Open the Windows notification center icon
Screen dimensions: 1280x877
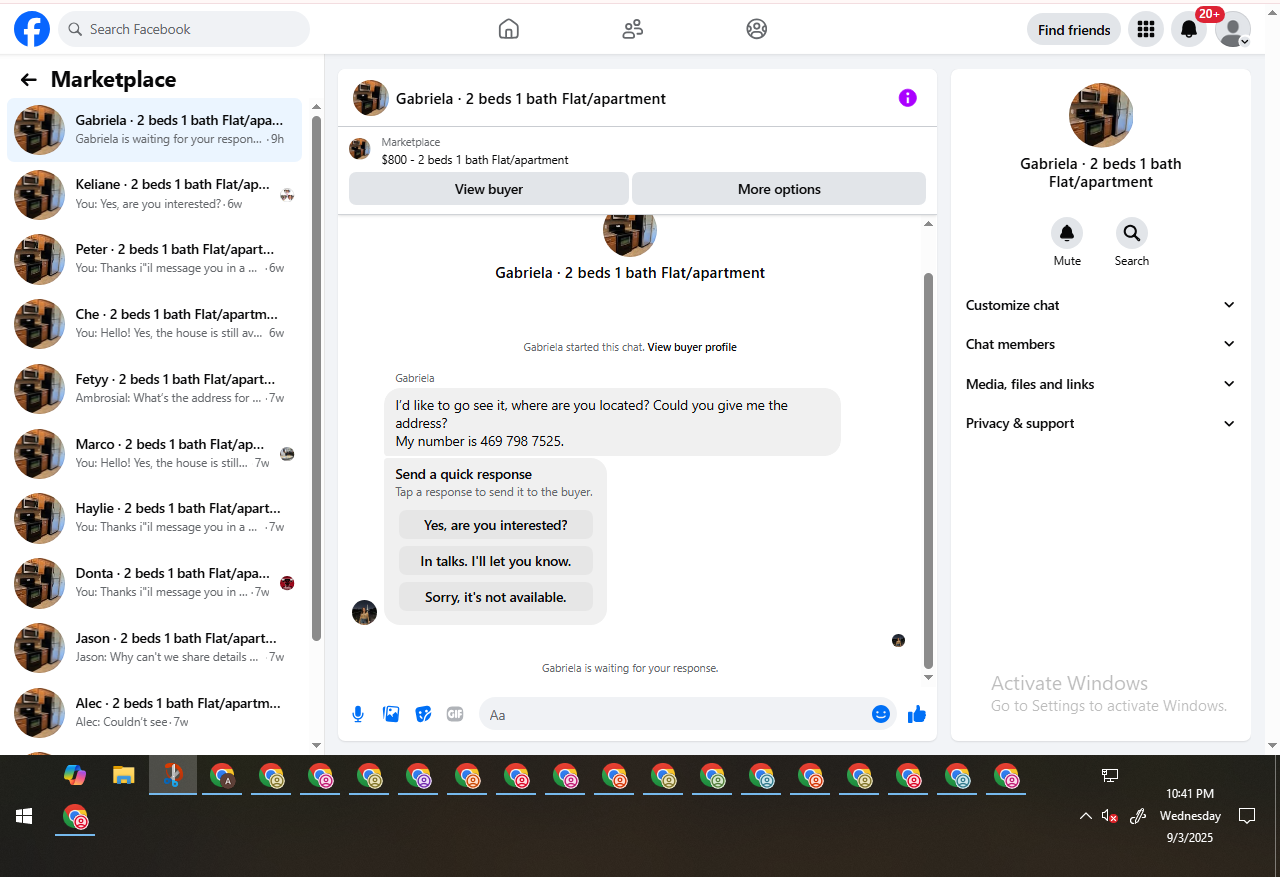[x=1247, y=816]
